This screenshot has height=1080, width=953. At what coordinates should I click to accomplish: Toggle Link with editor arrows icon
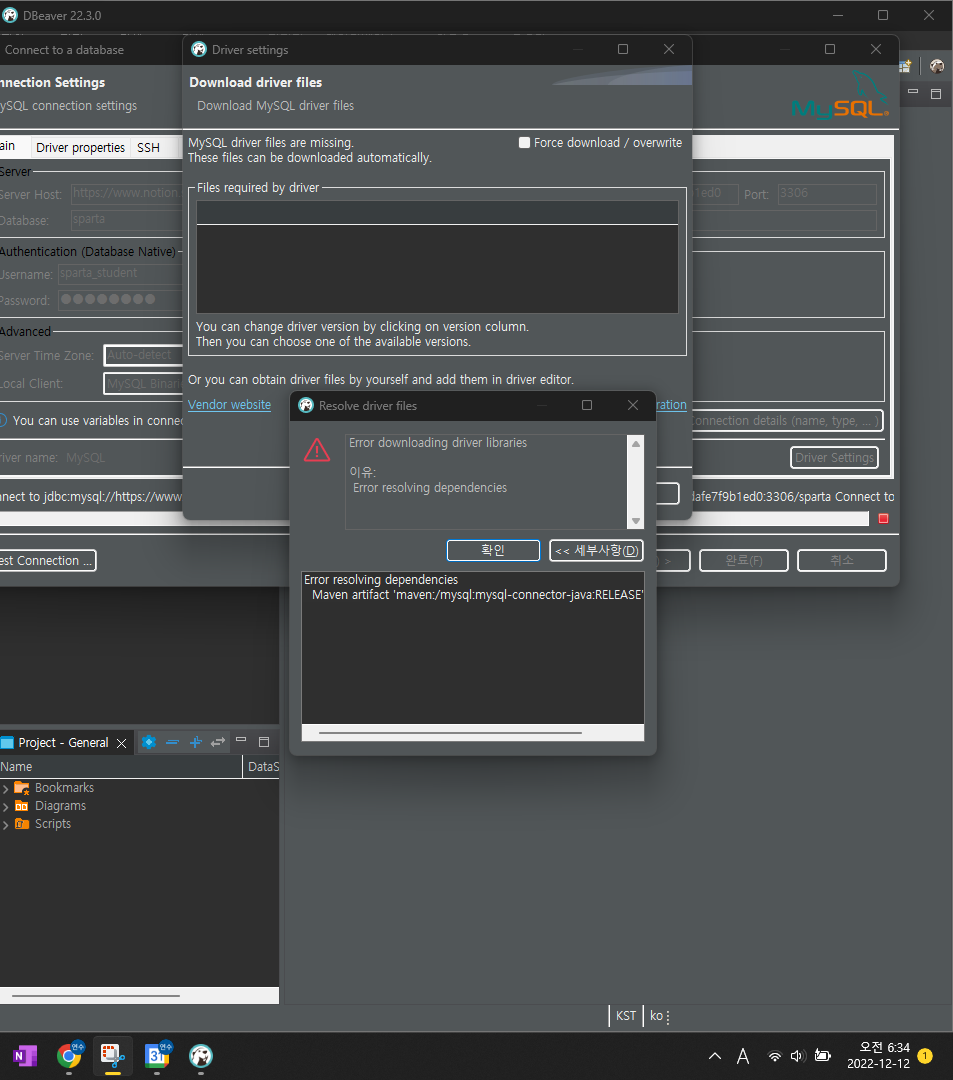point(218,742)
